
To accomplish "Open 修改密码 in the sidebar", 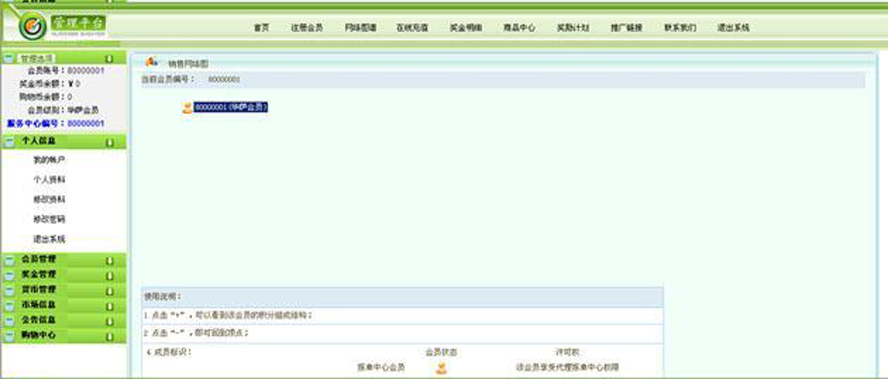I will pyautogui.click(x=49, y=219).
